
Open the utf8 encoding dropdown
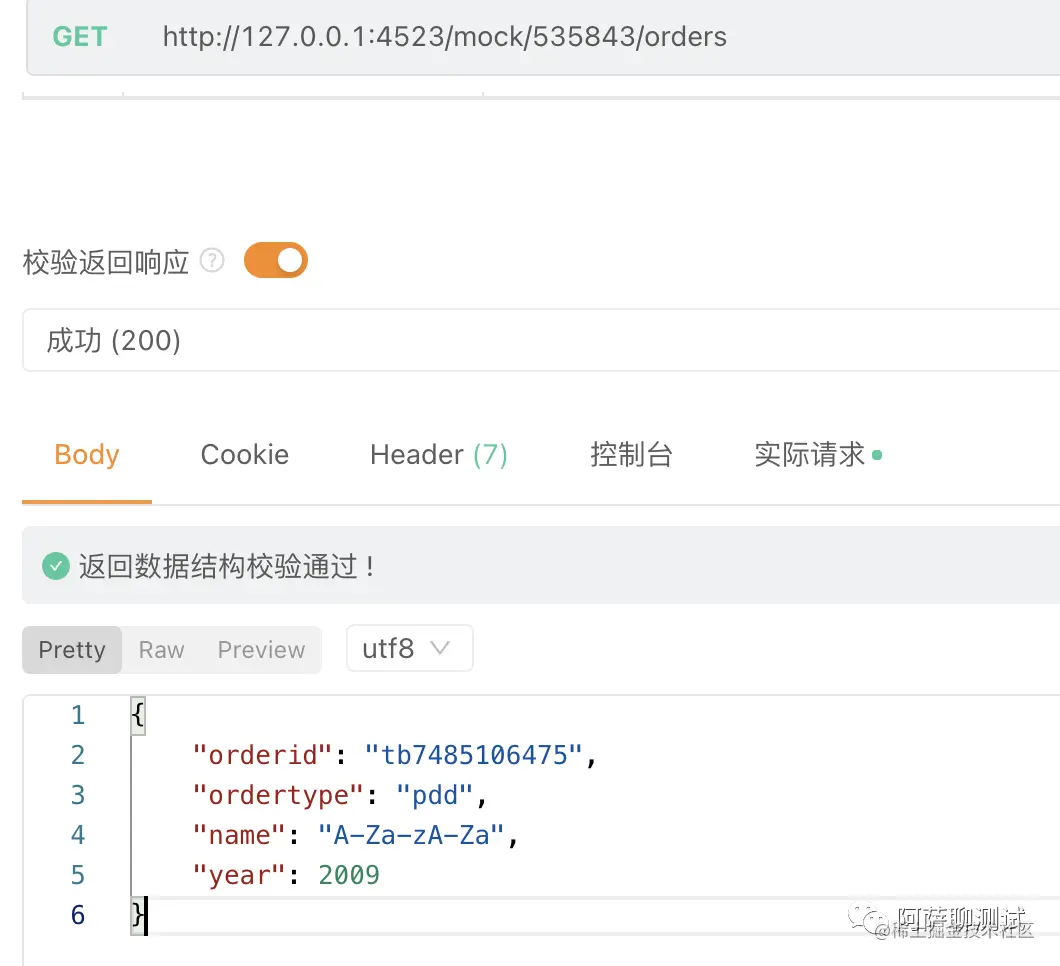pos(410,648)
